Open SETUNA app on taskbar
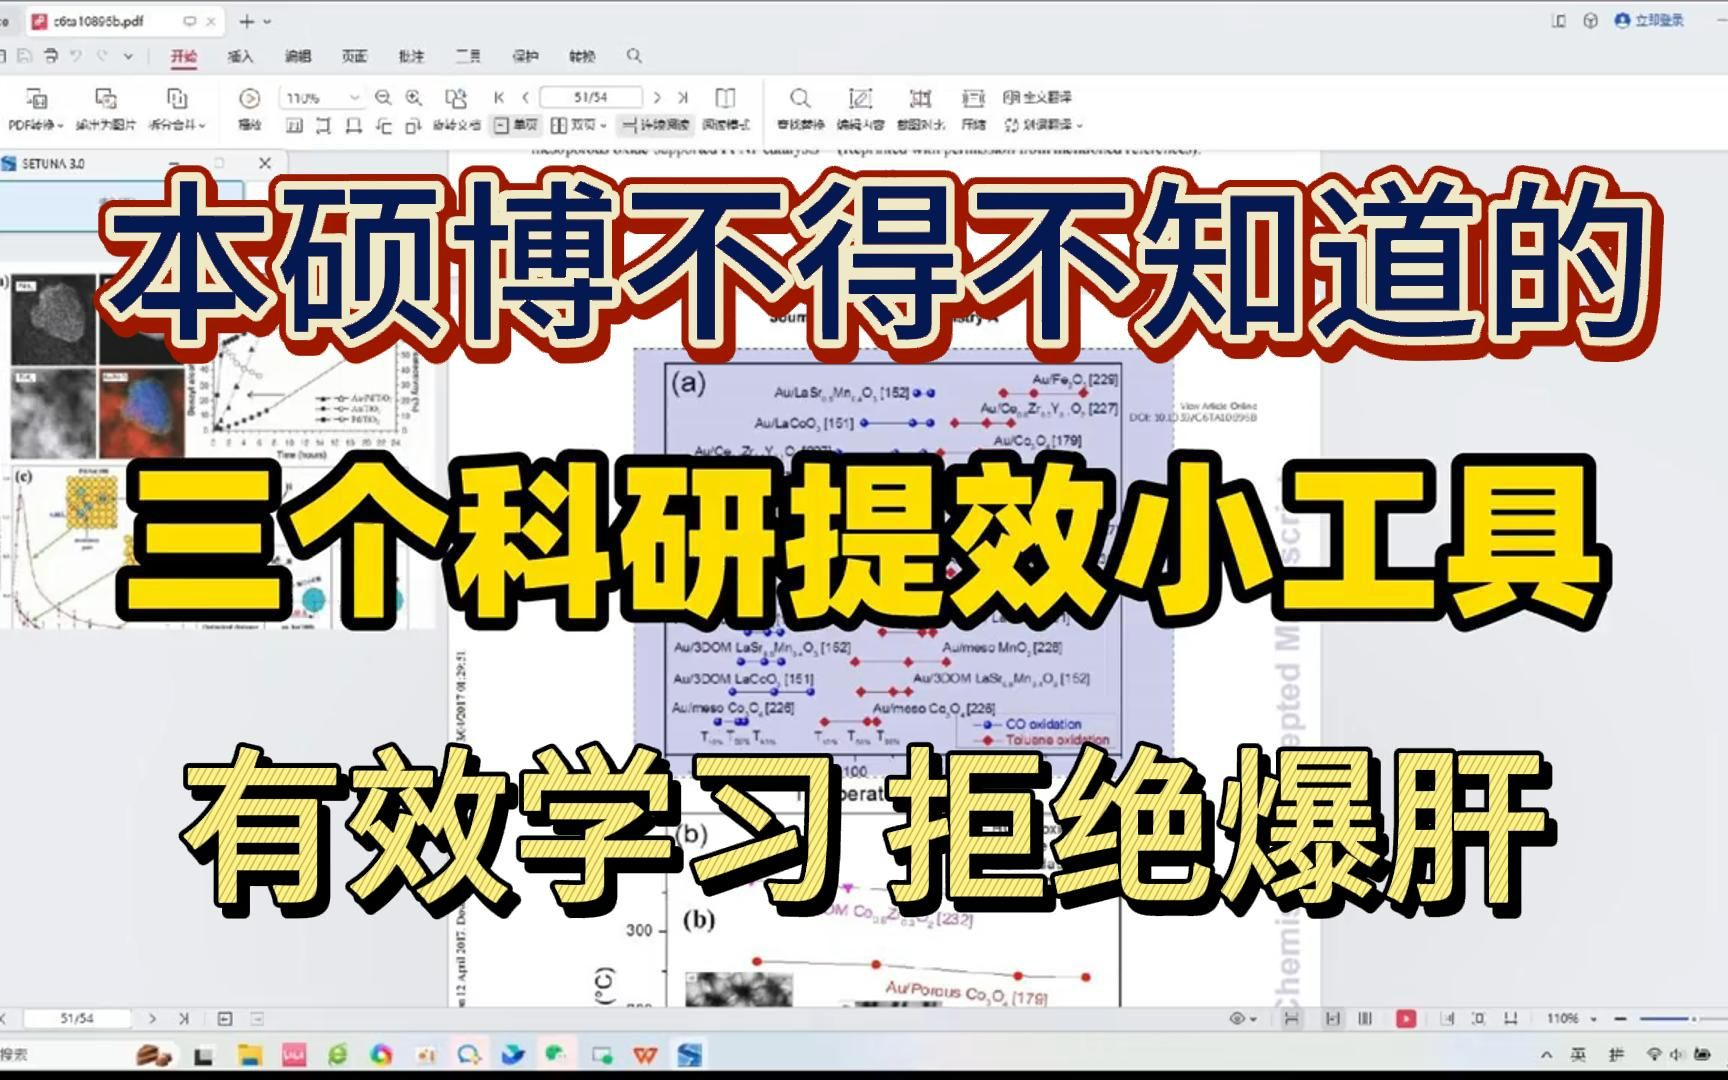1728x1080 pixels. (690, 1054)
